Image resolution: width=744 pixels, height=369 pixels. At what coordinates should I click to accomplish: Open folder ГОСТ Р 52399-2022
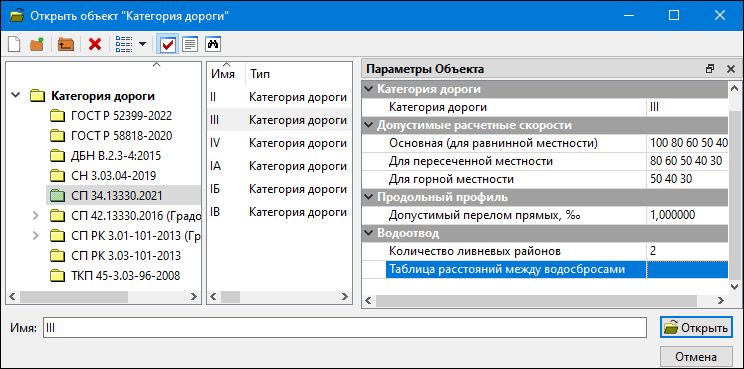[121, 116]
